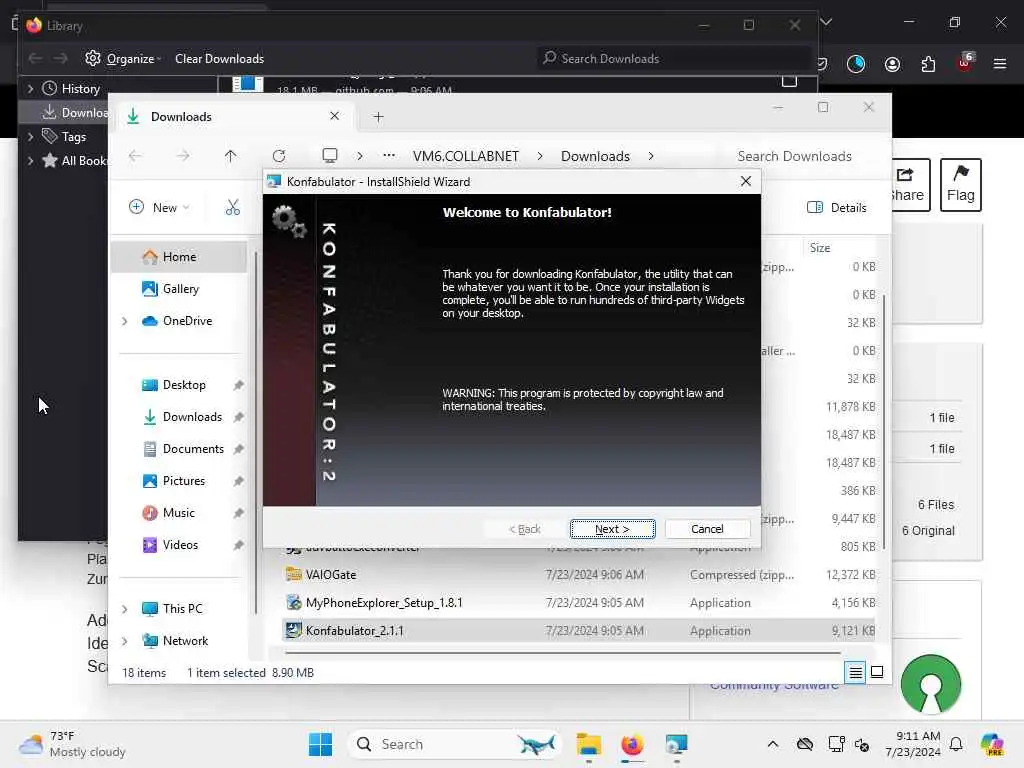Click the green keyhole Open Source logo
The height and width of the screenshot is (768, 1024).
931,684
